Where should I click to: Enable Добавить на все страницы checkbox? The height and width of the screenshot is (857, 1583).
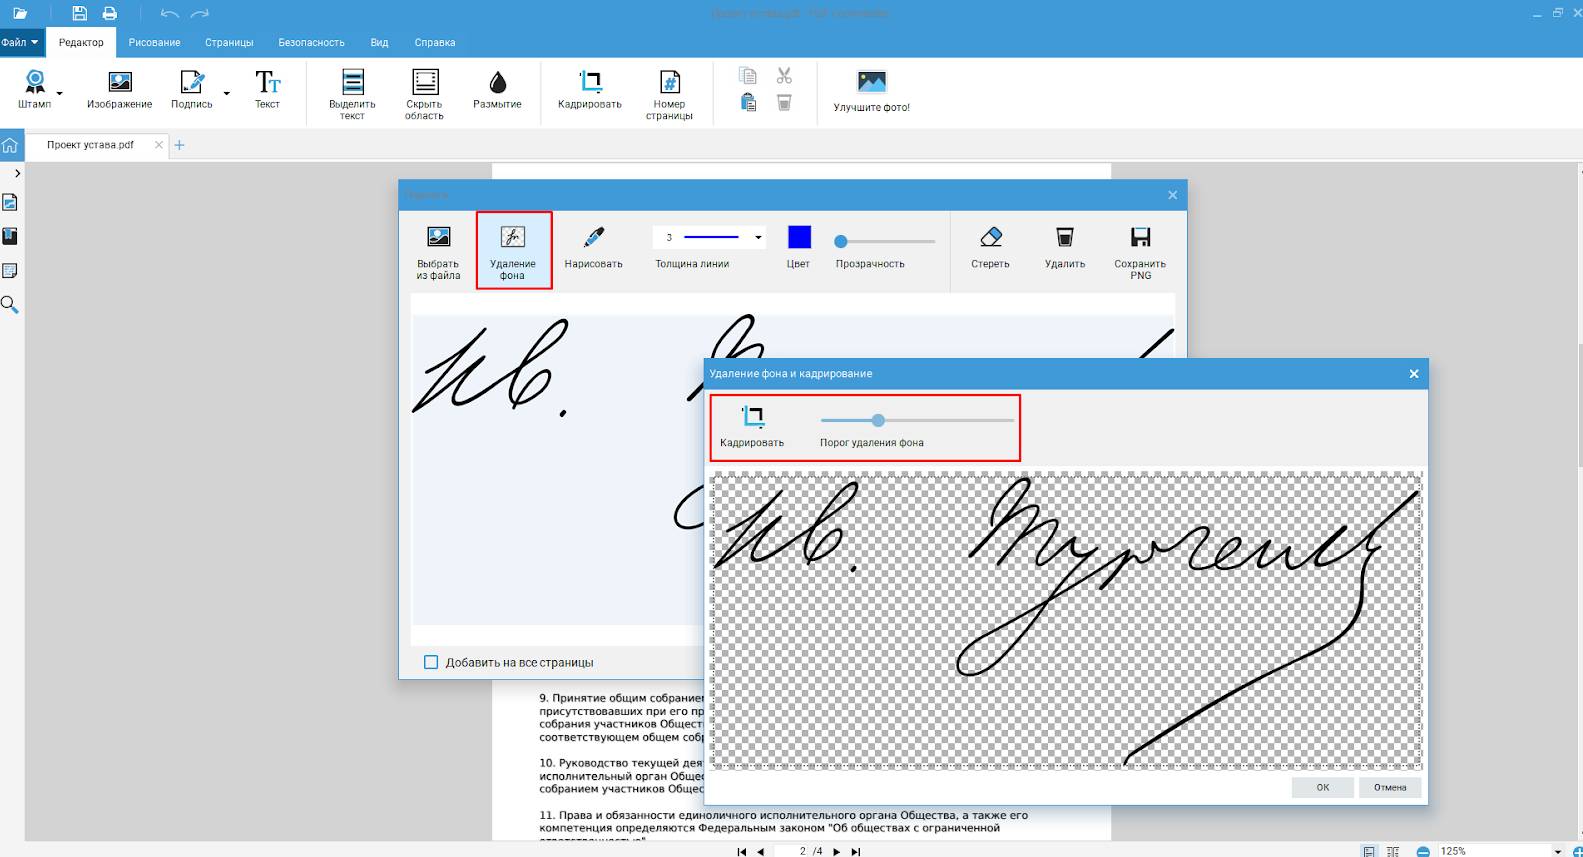431,662
